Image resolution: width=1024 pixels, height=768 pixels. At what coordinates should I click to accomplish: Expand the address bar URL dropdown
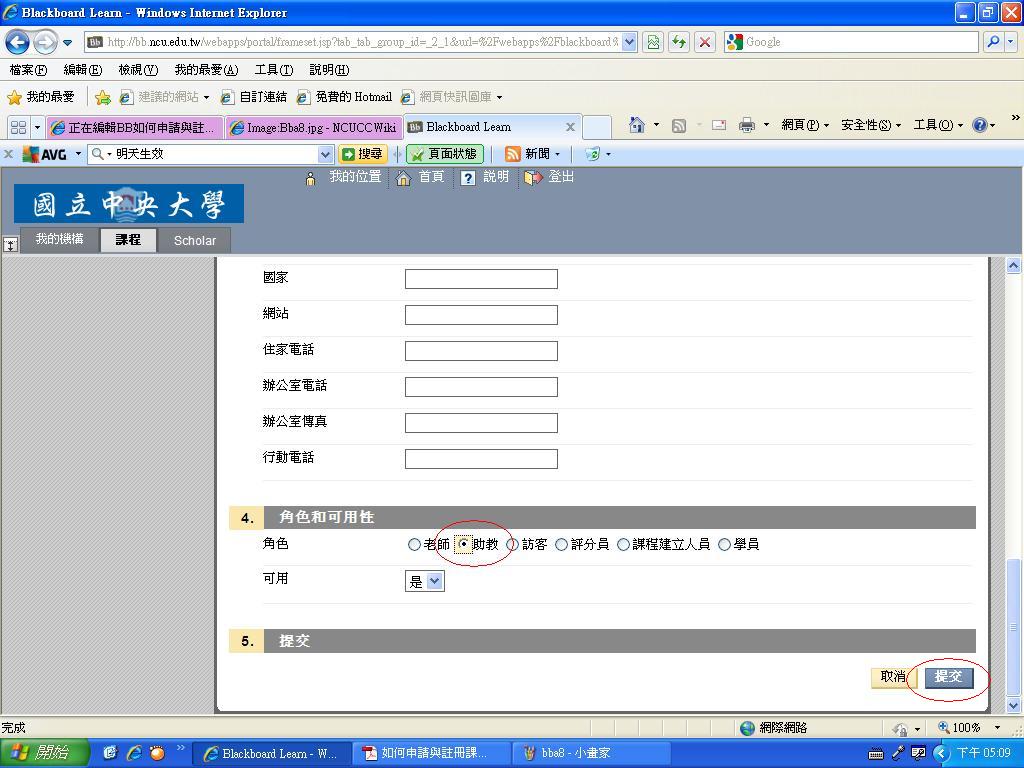click(629, 42)
